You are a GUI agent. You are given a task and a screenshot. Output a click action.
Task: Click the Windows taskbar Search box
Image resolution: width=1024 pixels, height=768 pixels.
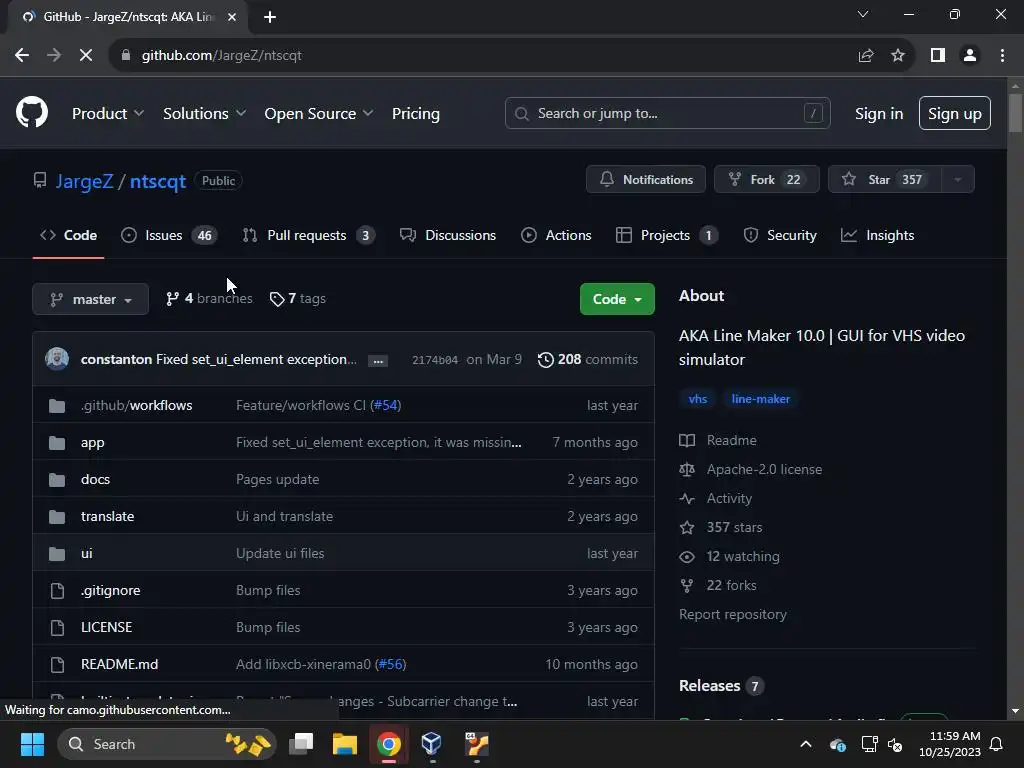pyautogui.click(x=167, y=744)
